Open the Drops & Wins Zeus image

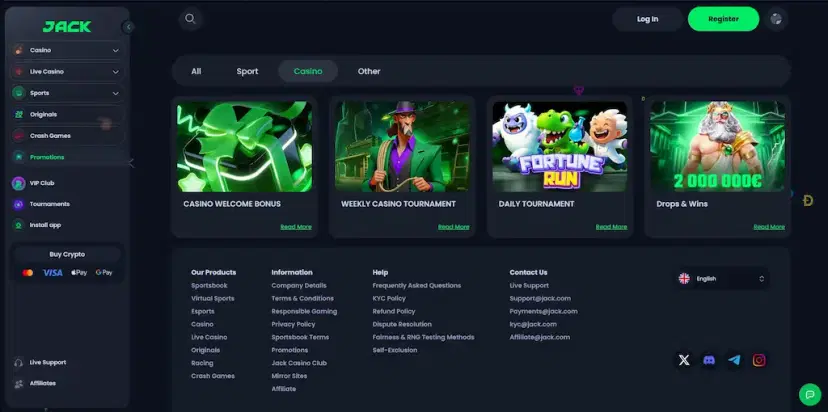718,146
